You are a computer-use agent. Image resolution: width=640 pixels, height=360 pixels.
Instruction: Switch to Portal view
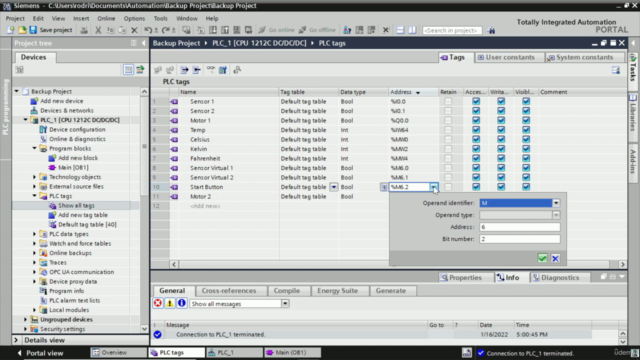point(40,353)
